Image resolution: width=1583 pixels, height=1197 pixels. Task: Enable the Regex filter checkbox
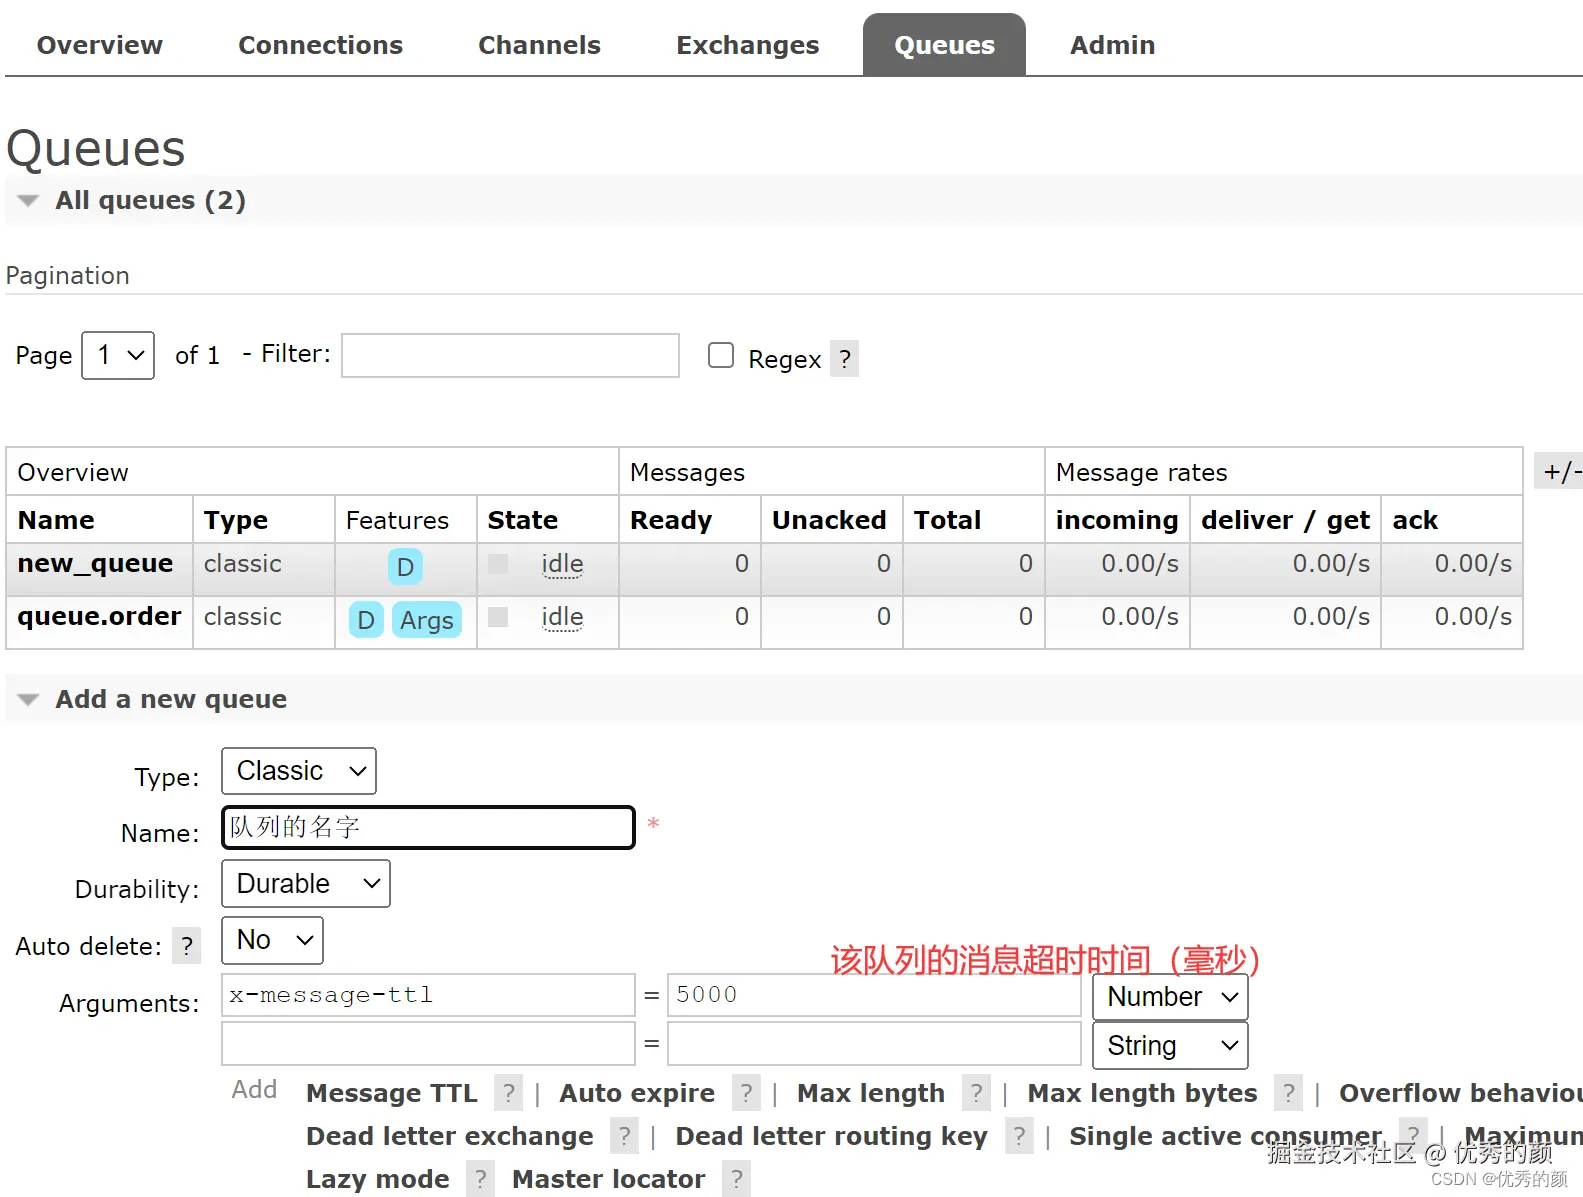pyautogui.click(x=721, y=356)
